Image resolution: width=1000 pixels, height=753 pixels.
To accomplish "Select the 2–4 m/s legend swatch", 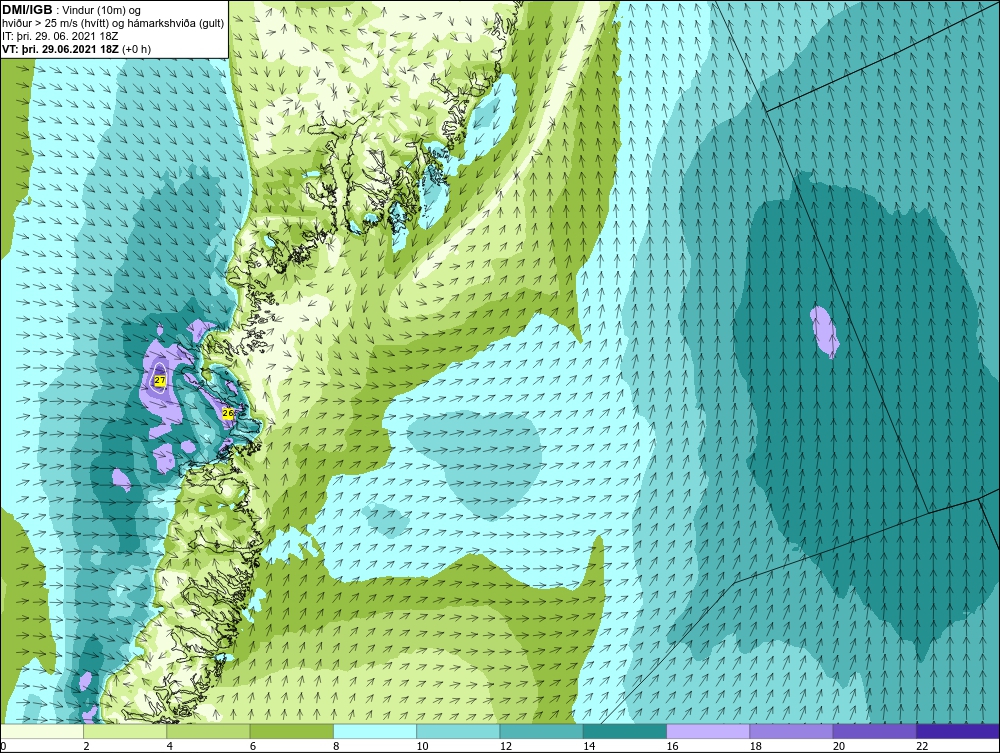I will [x=125, y=731].
